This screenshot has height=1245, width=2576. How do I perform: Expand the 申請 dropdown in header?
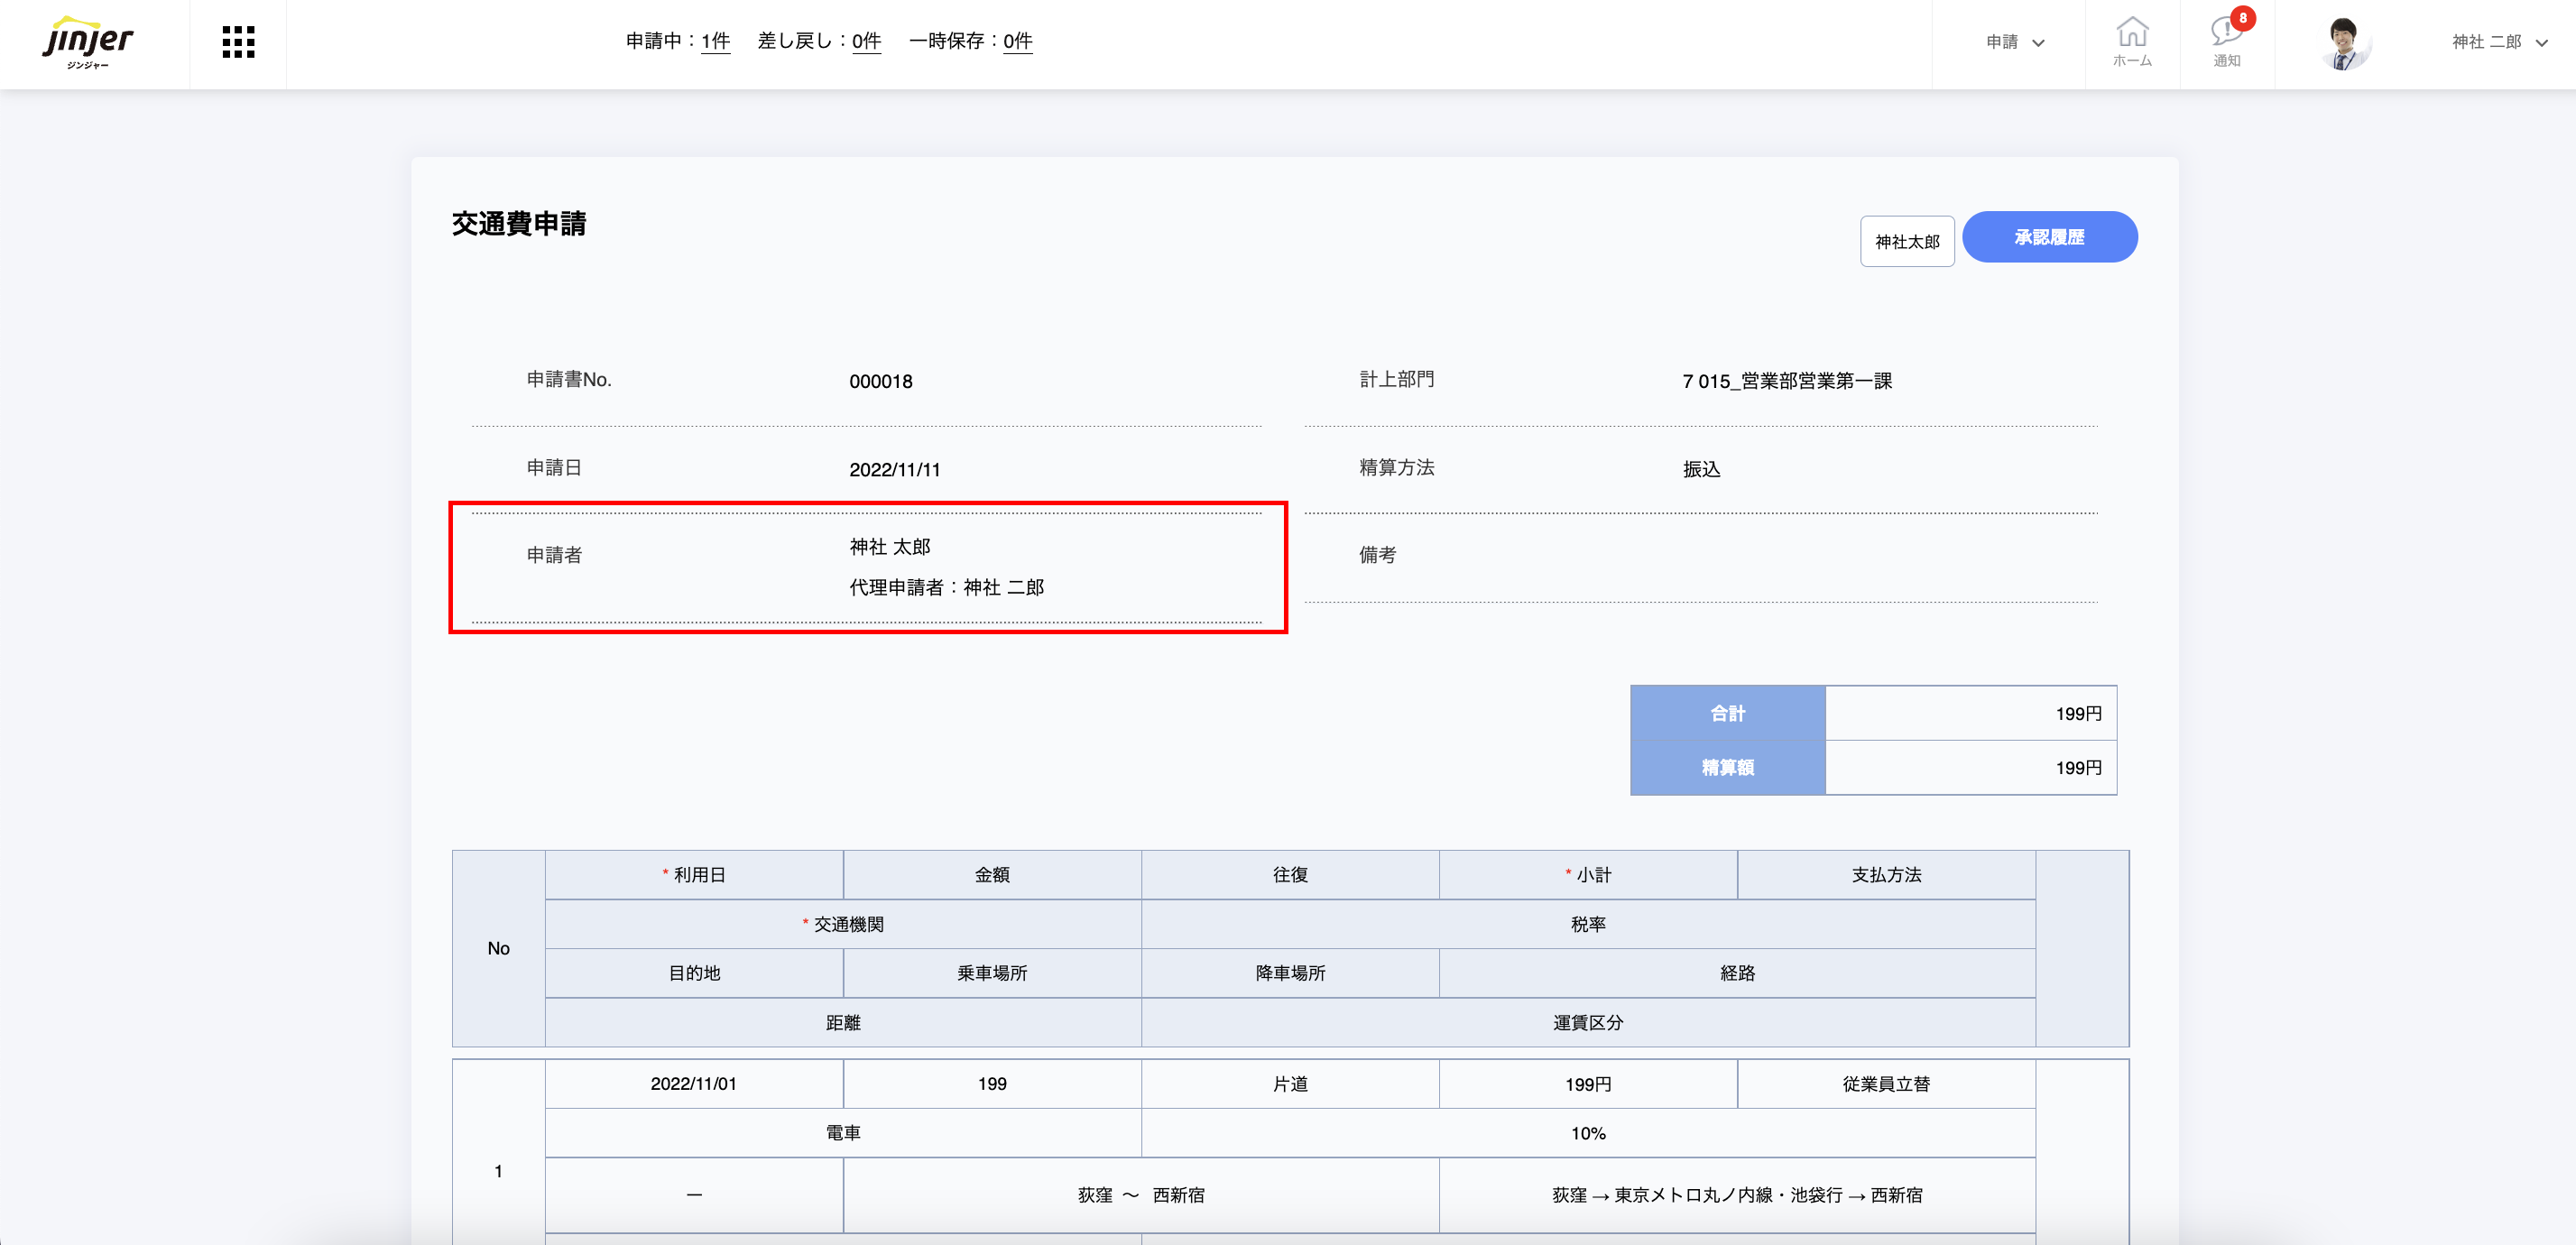[2002, 42]
